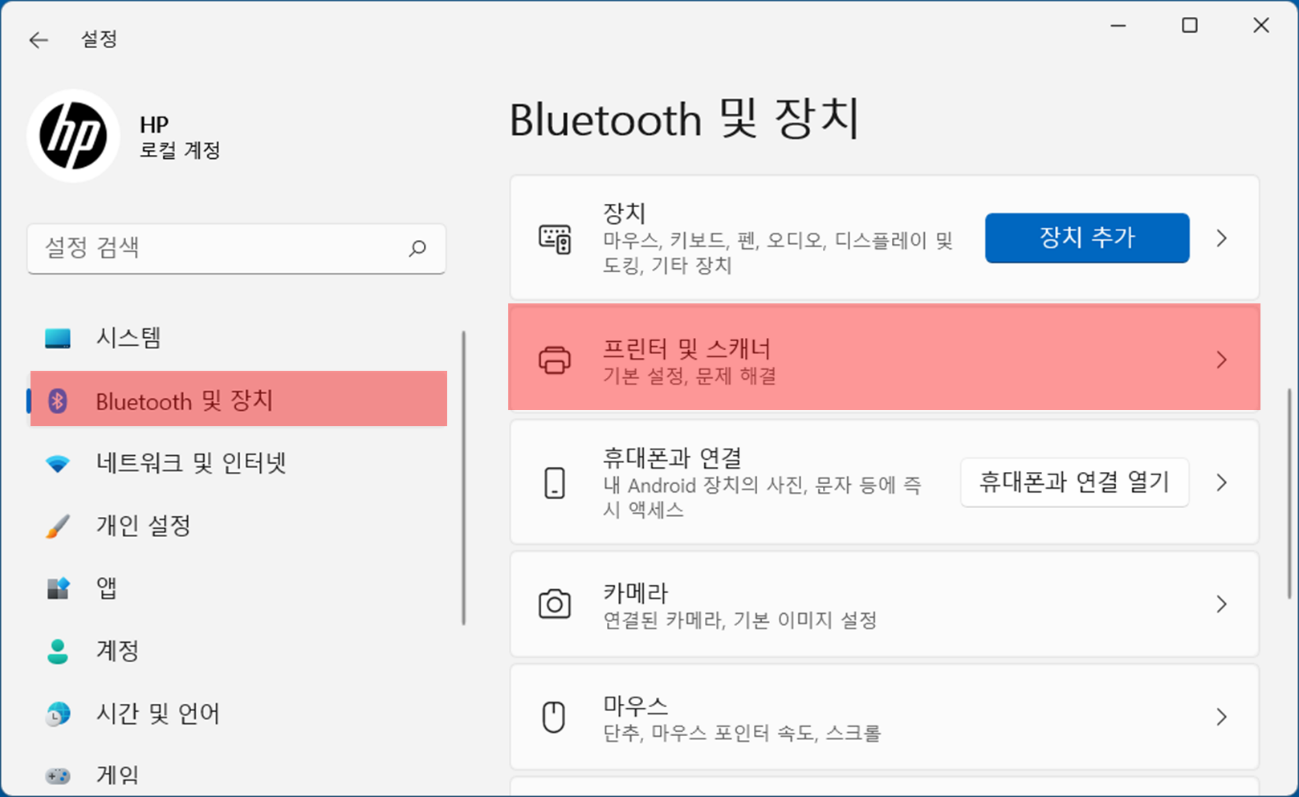Image resolution: width=1299 pixels, height=797 pixels.
Task: Expand the 카메라 row chevron
Action: [1221, 604]
